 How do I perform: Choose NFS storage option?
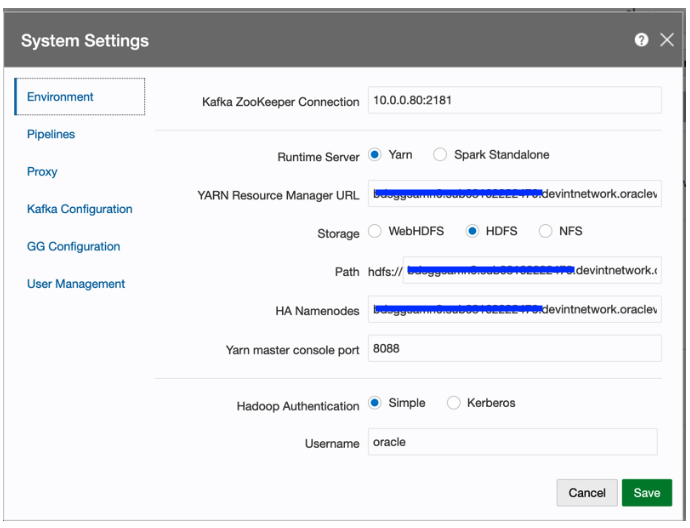[546, 232]
